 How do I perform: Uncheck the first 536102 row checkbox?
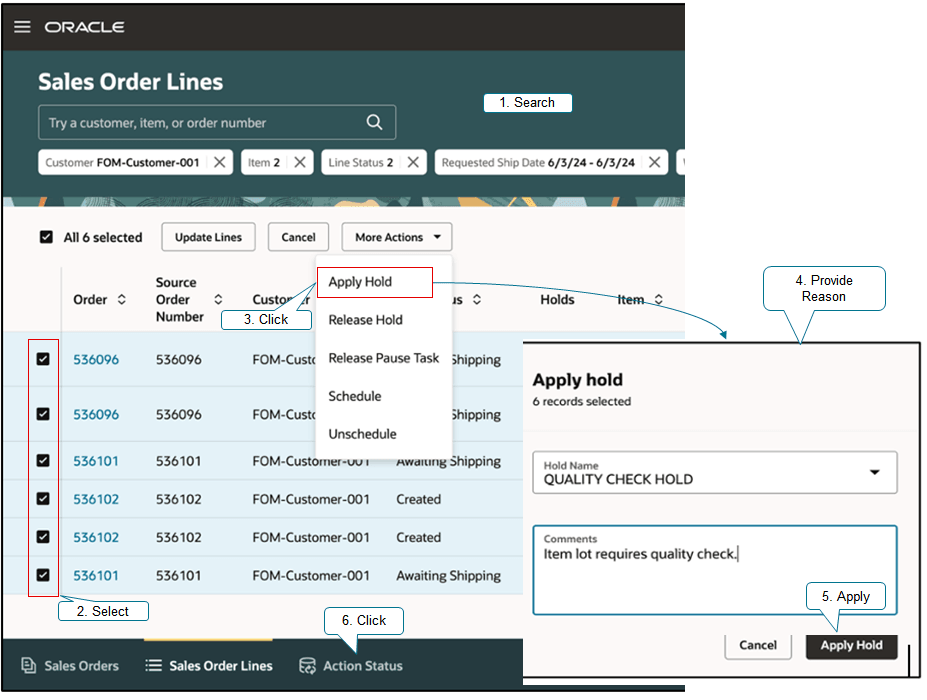pos(43,498)
